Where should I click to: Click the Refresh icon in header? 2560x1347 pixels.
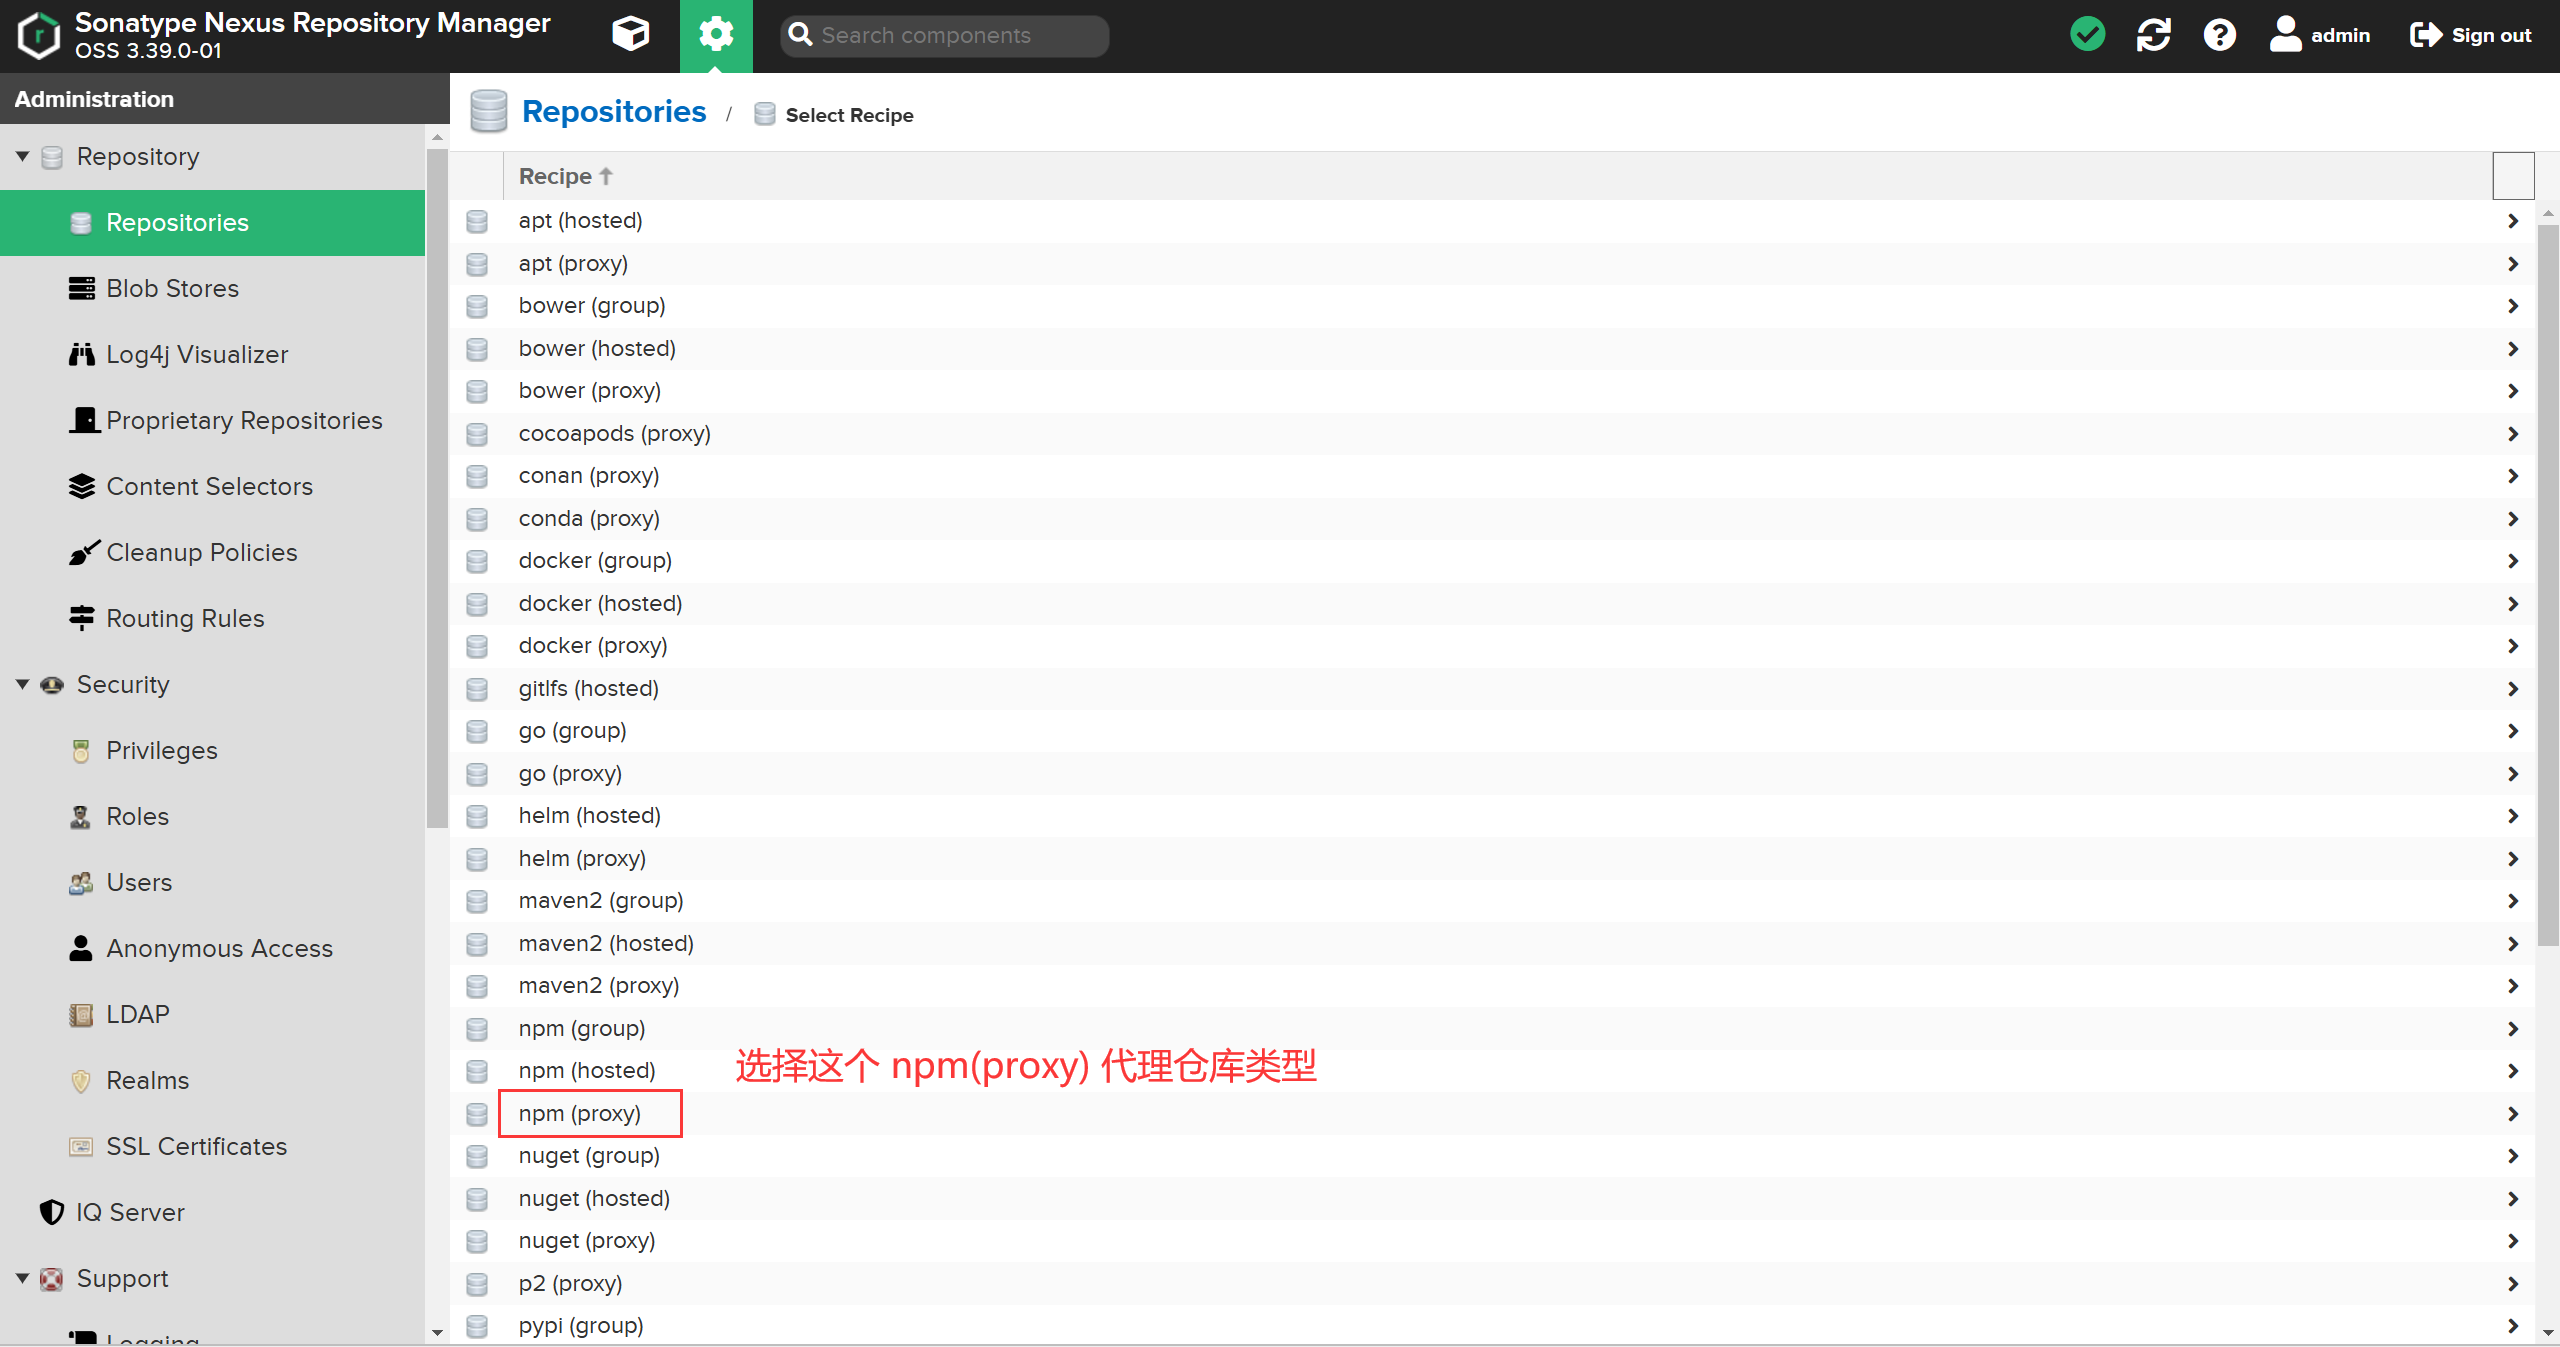tap(2153, 35)
